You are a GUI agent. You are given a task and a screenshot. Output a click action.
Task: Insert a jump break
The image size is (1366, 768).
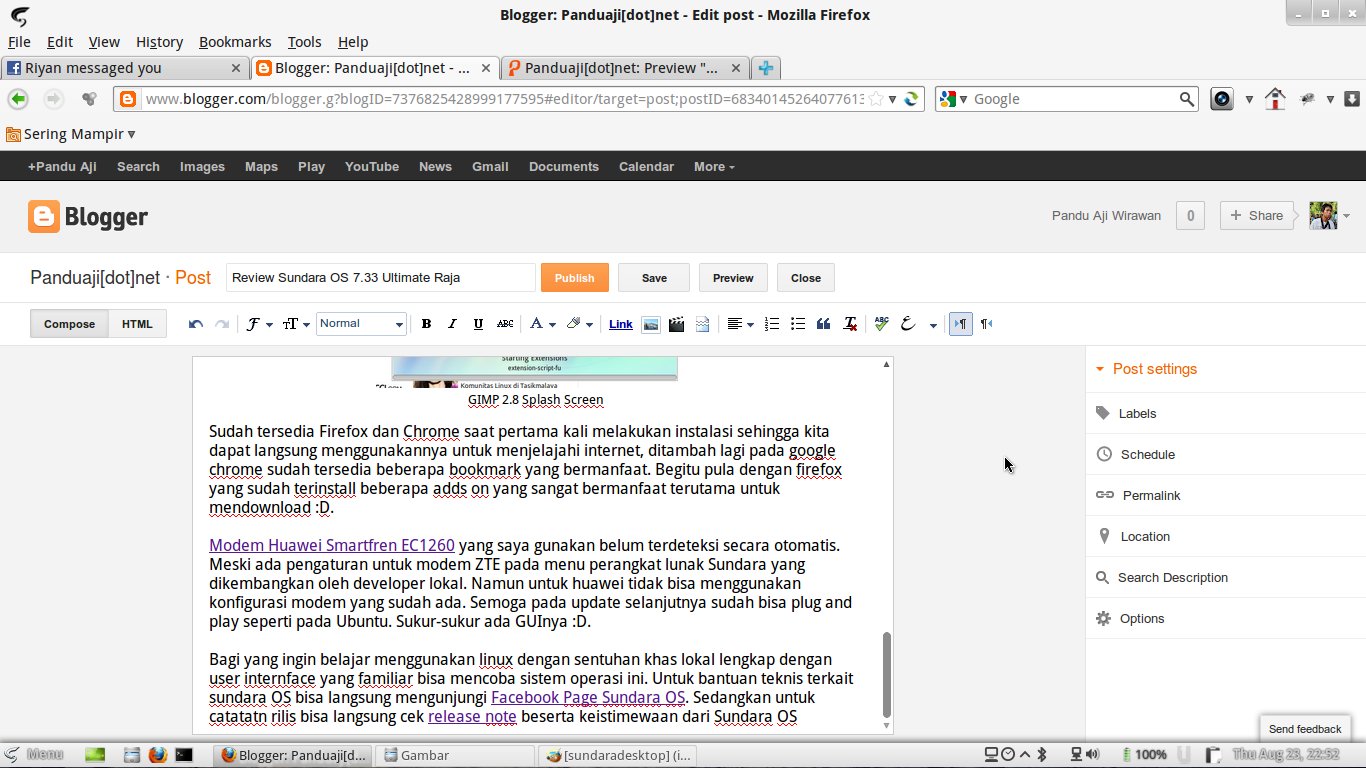(x=702, y=324)
